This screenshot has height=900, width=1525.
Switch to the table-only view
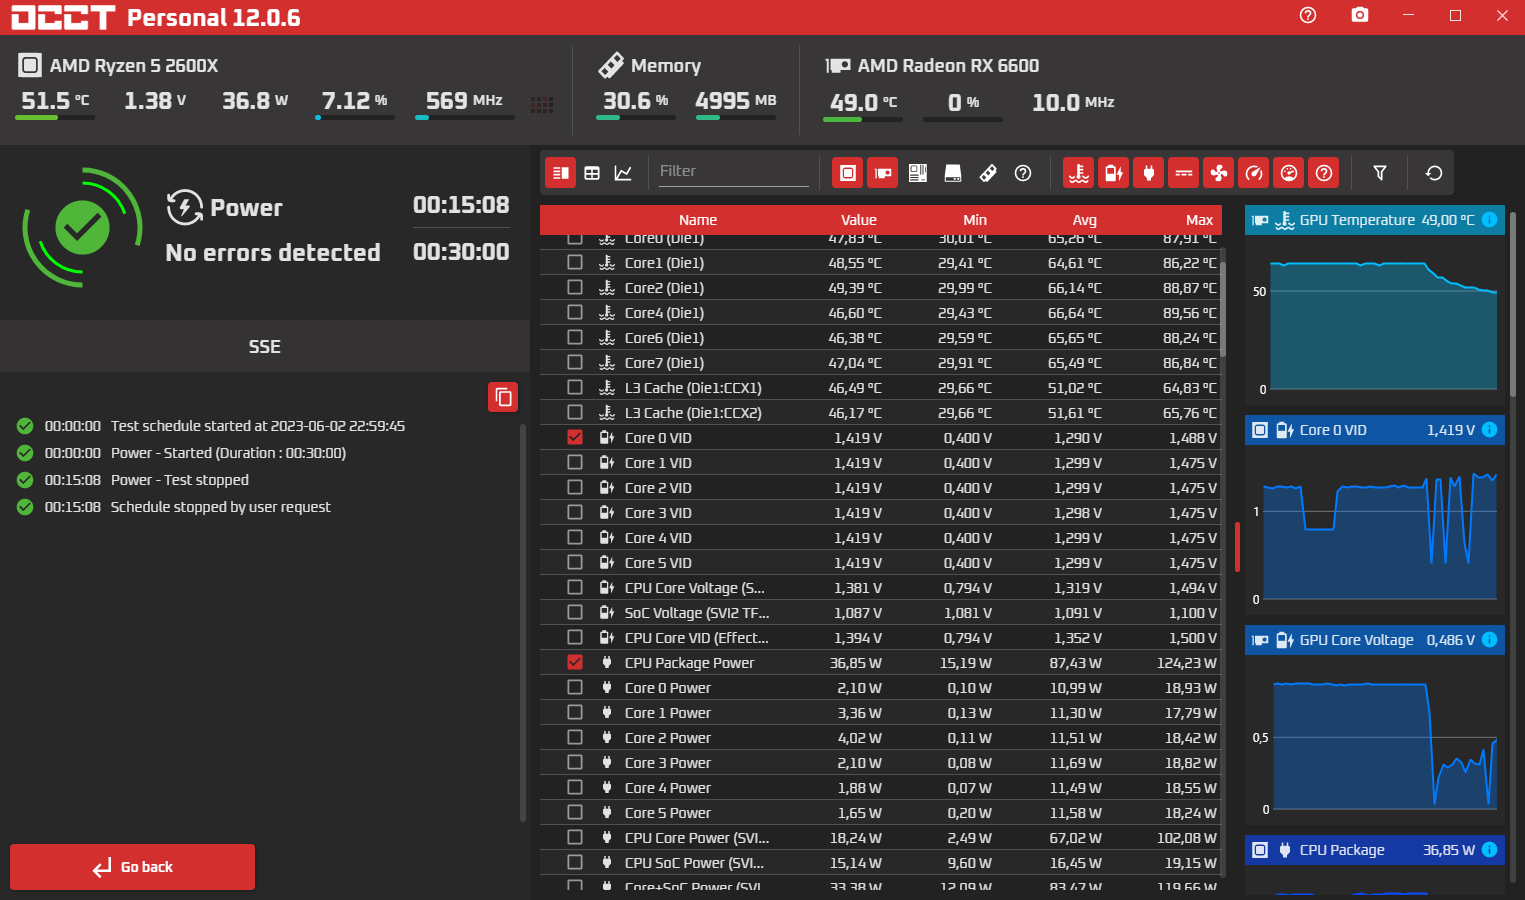pos(592,173)
